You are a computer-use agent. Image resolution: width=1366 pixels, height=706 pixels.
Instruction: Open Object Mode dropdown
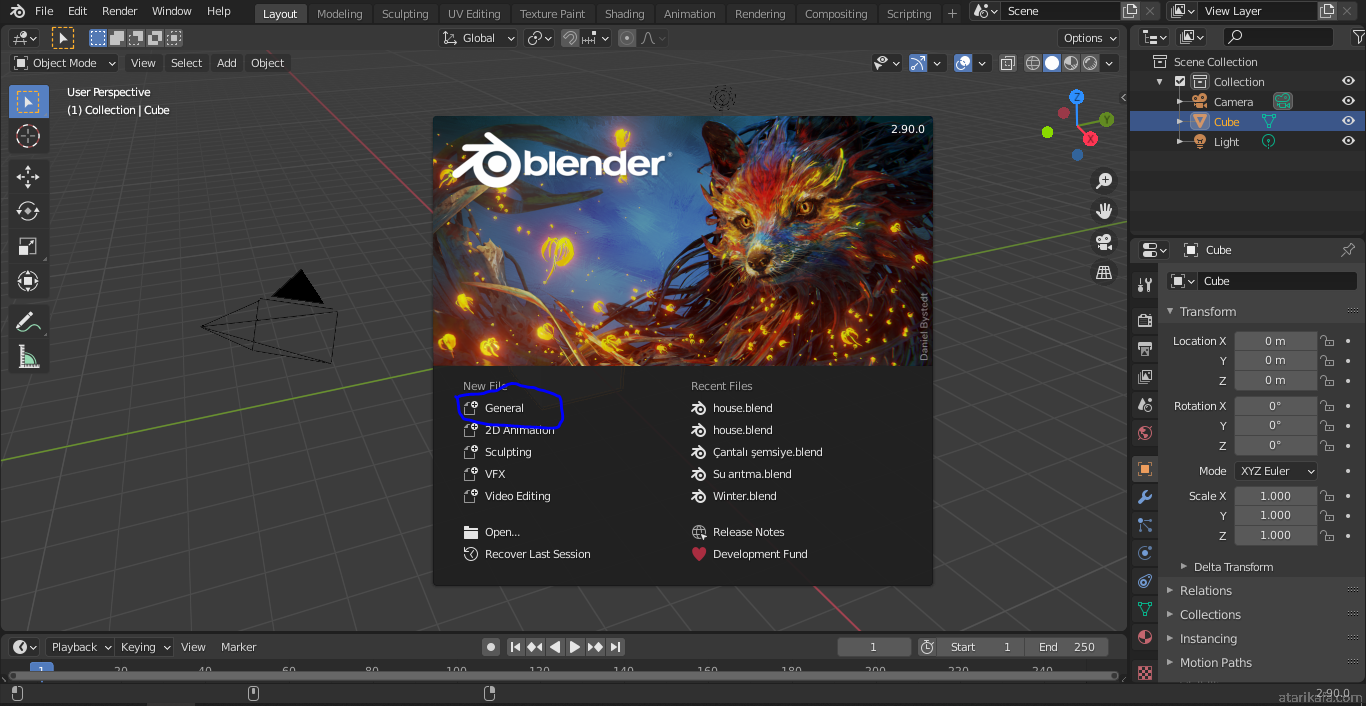click(x=65, y=63)
